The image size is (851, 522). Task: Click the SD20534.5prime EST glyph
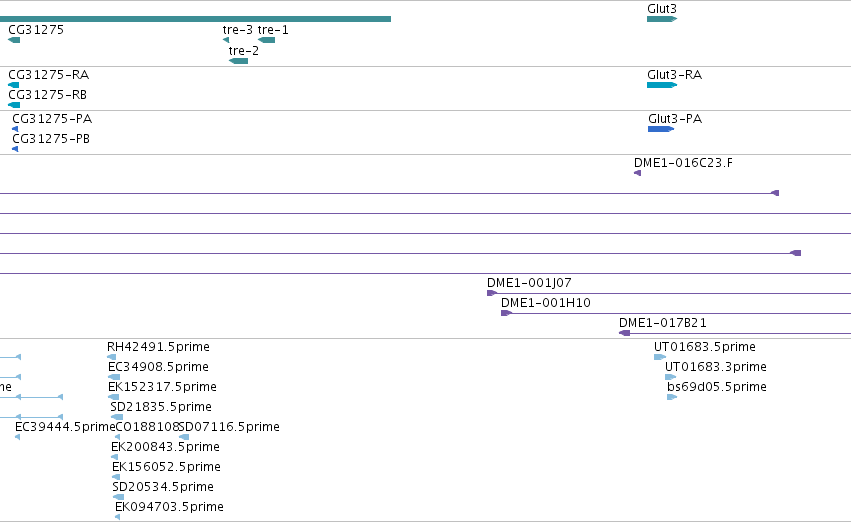pos(118,497)
